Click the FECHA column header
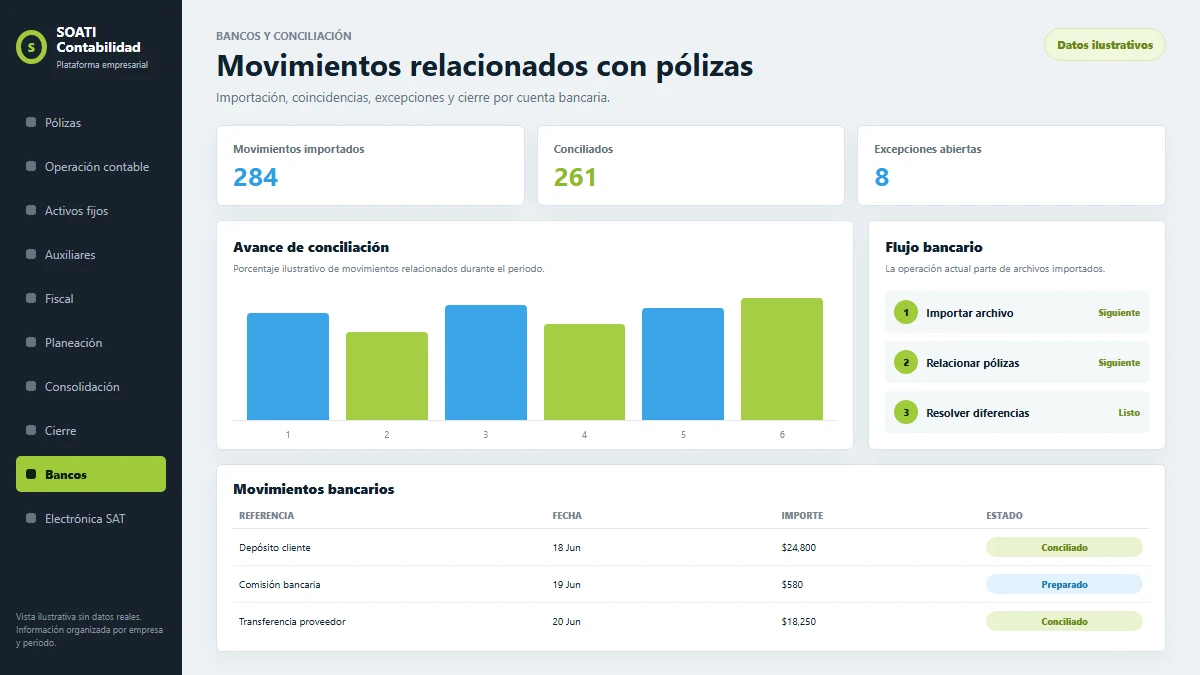 (x=567, y=516)
